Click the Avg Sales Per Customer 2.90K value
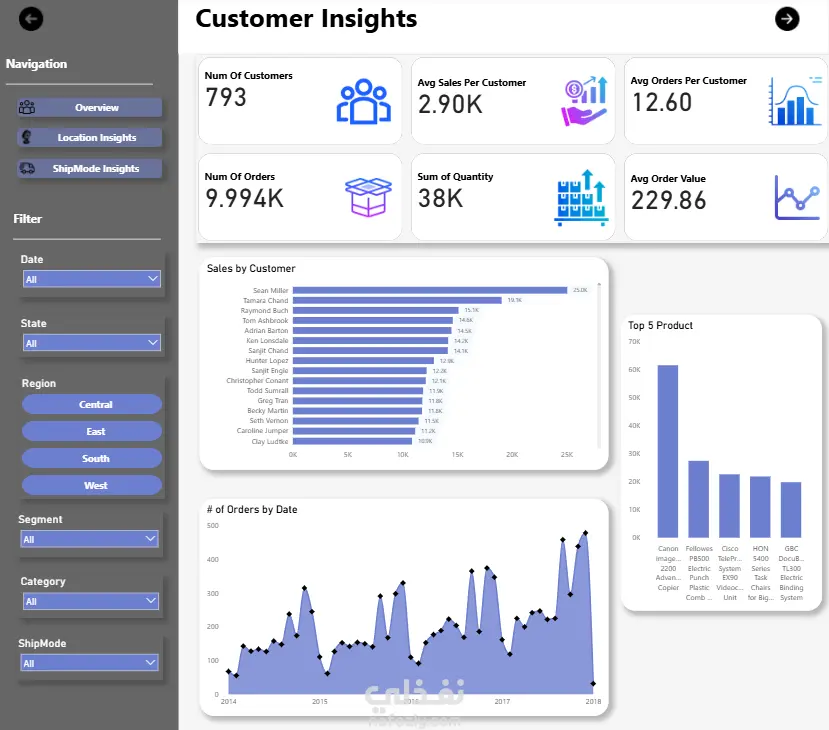 pyautogui.click(x=450, y=104)
